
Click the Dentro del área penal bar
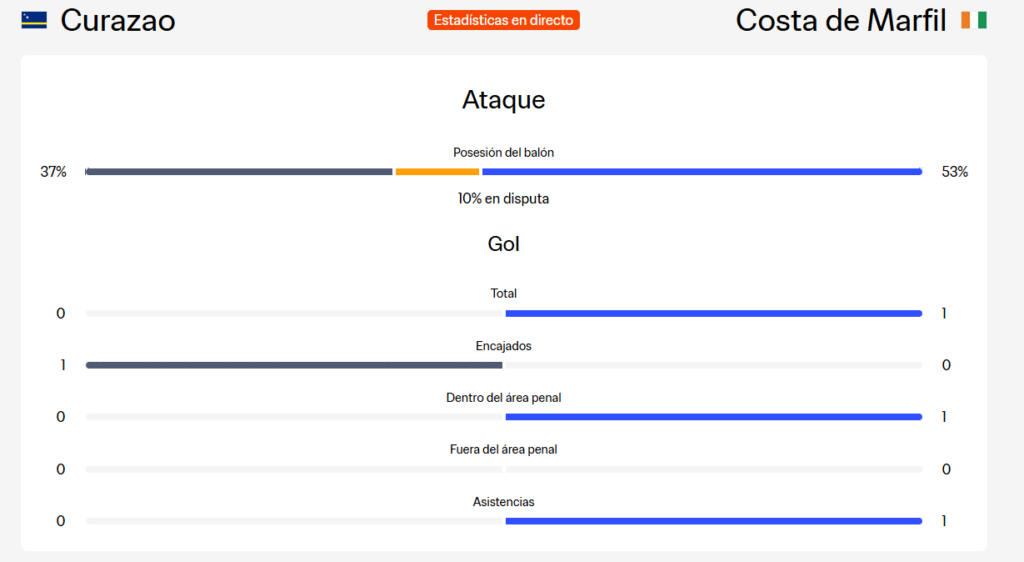pyautogui.click(x=714, y=417)
